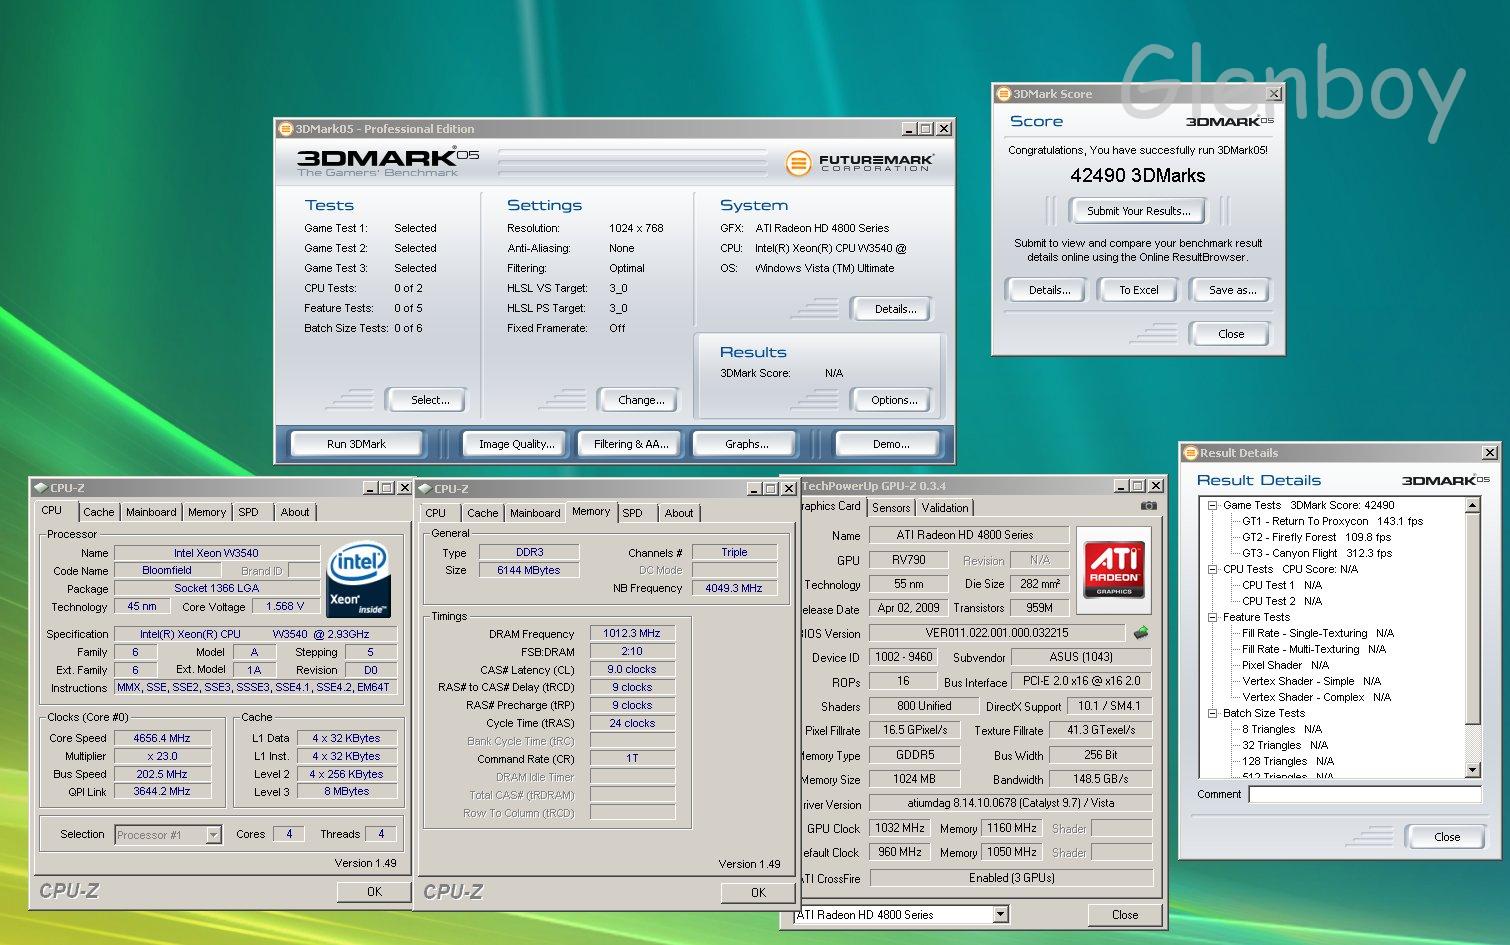Screen dimensions: 1510x945
Task: Click the ATI Radeon logo in GPU-Z
Action: (x=1114, y=568)
